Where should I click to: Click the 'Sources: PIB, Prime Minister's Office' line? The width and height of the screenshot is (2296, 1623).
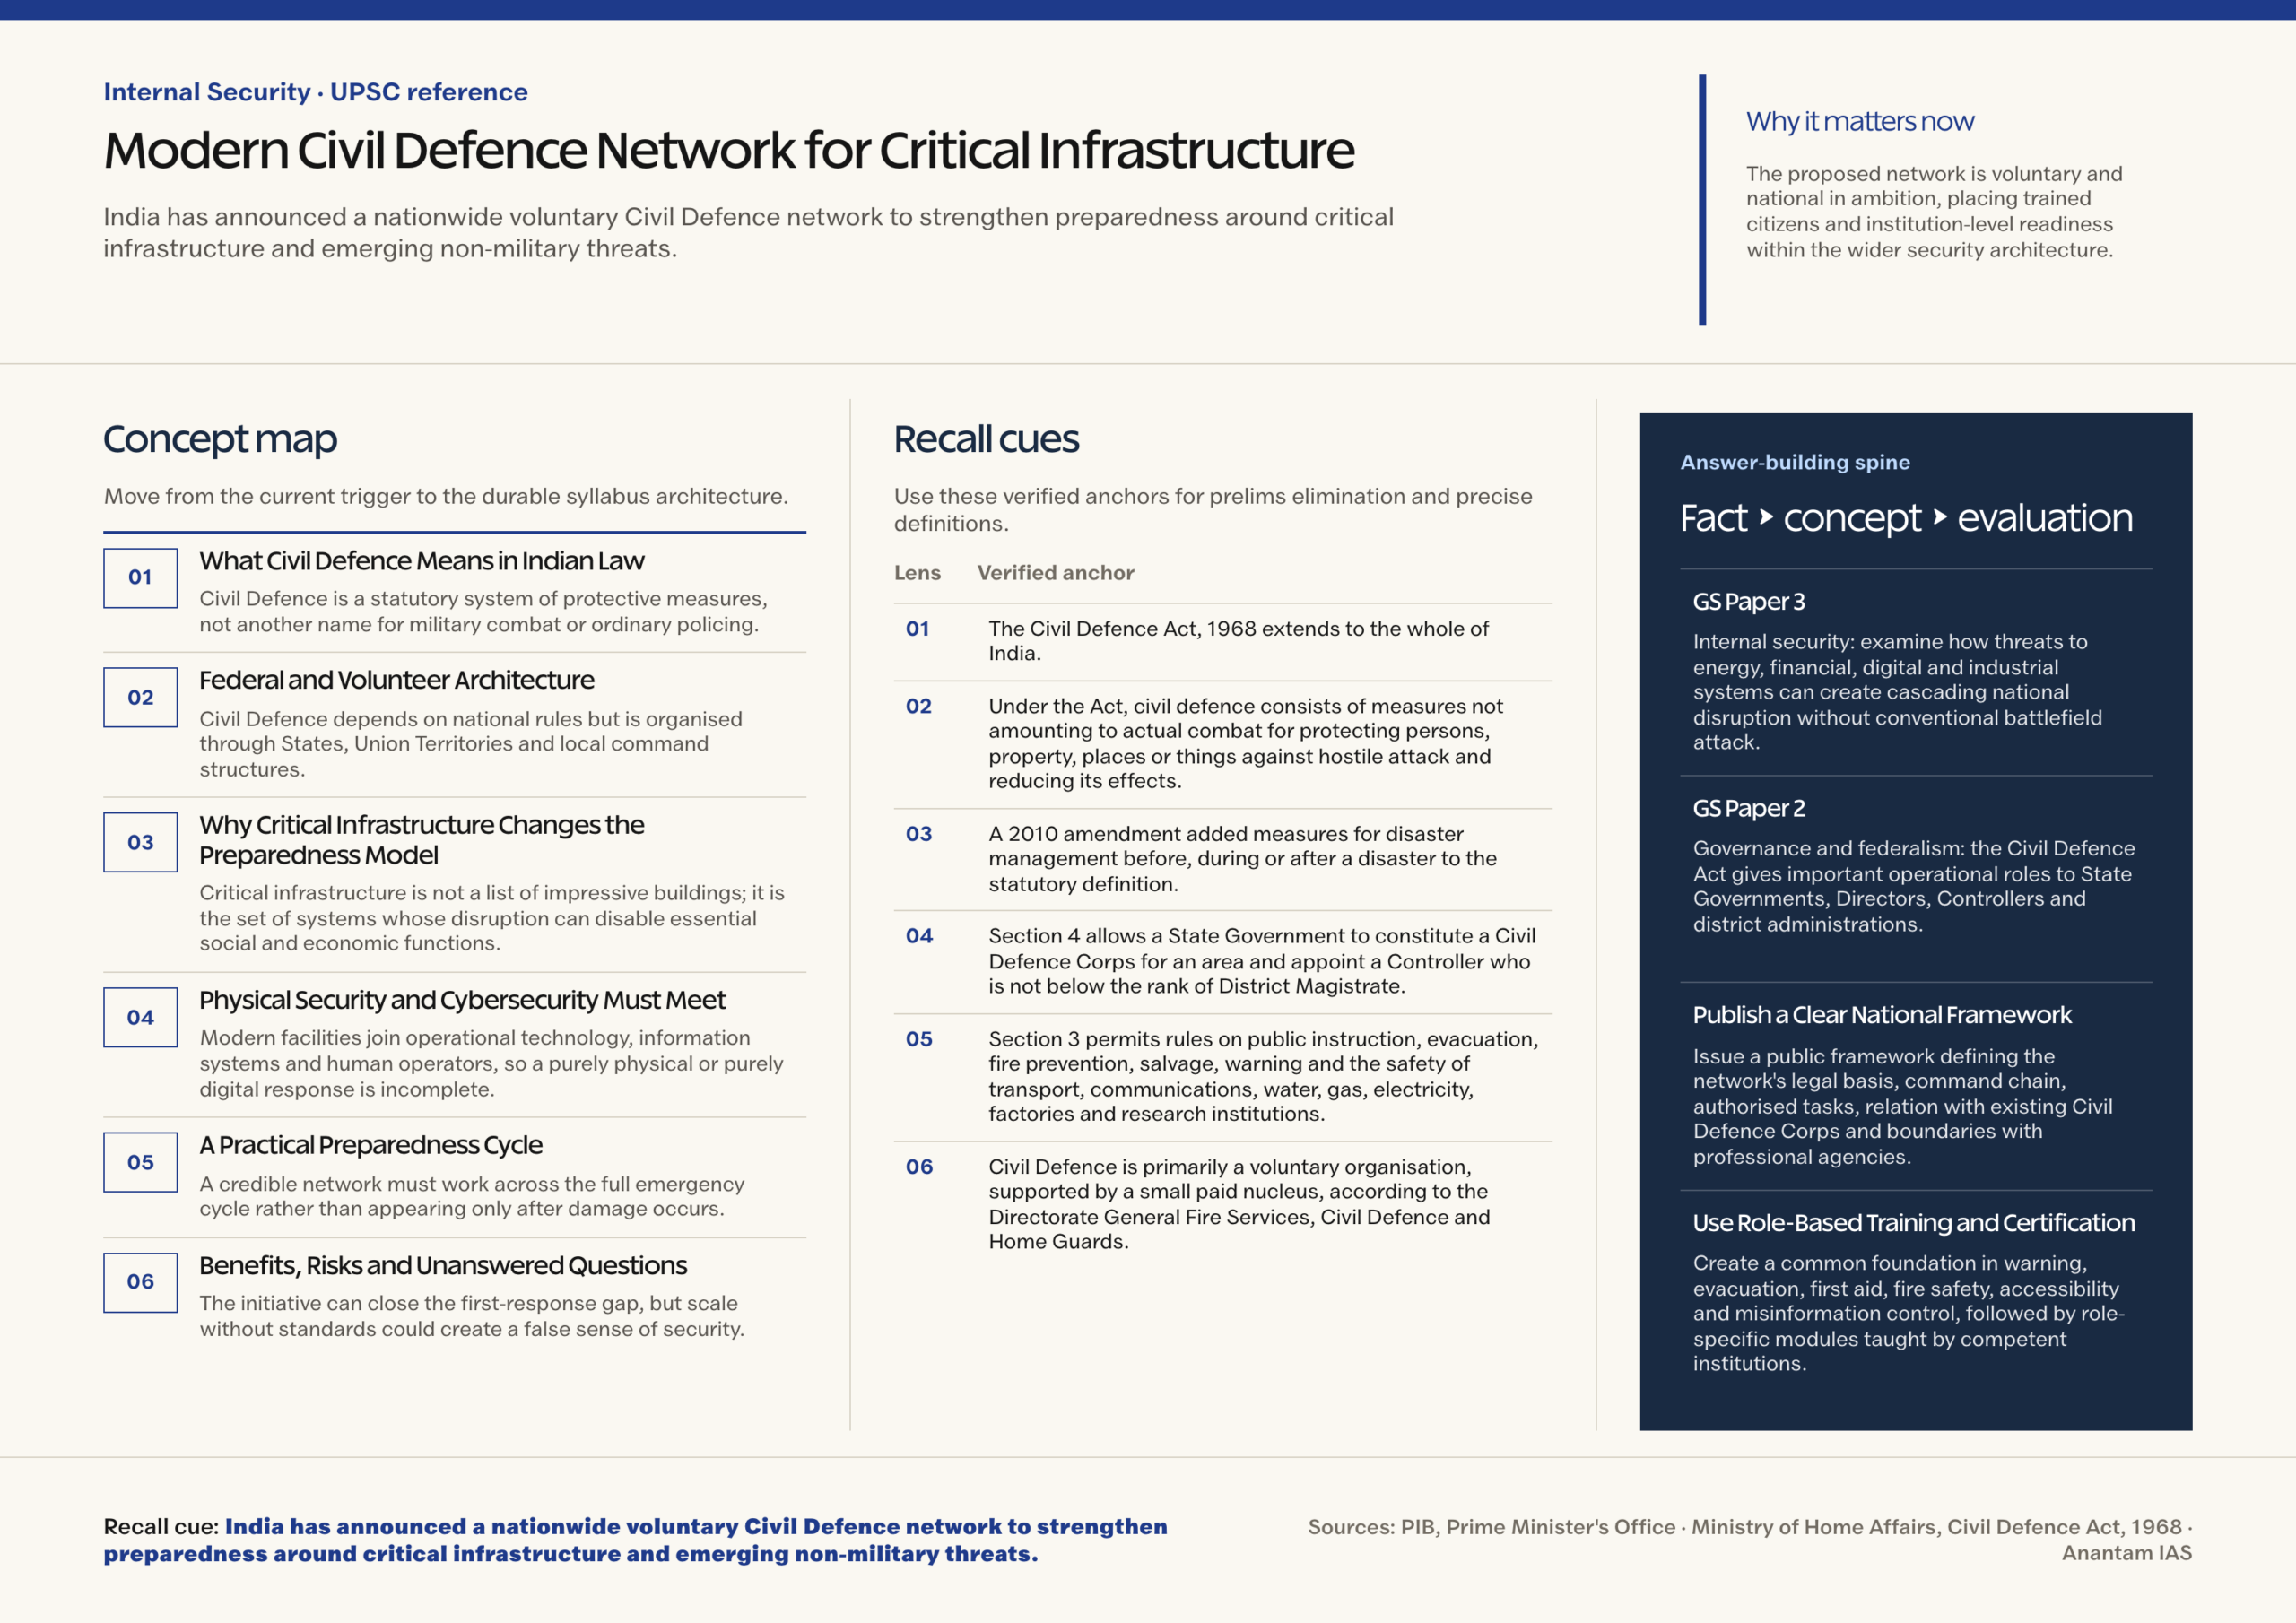coord(1749,1527)
